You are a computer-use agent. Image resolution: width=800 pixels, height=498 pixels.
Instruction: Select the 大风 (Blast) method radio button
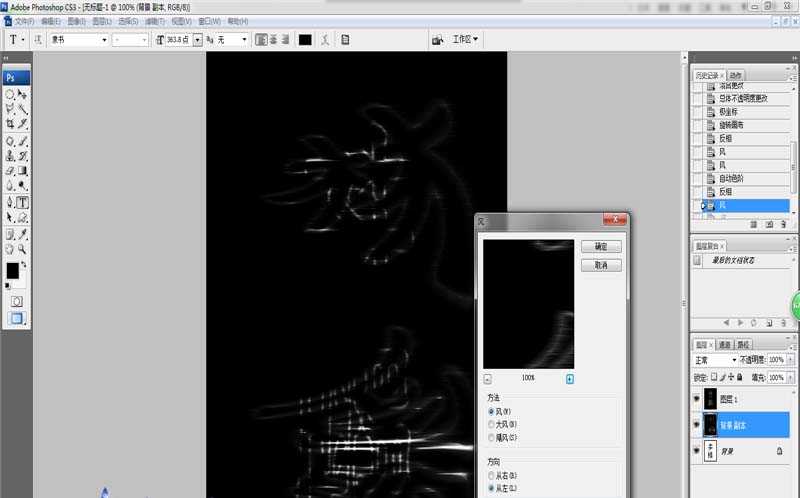coord(490,424)
